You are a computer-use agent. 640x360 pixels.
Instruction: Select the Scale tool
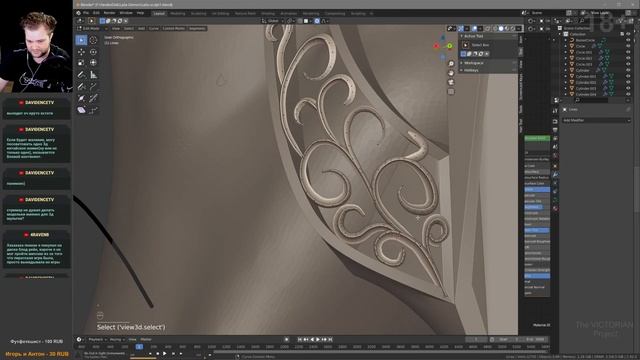81,62
